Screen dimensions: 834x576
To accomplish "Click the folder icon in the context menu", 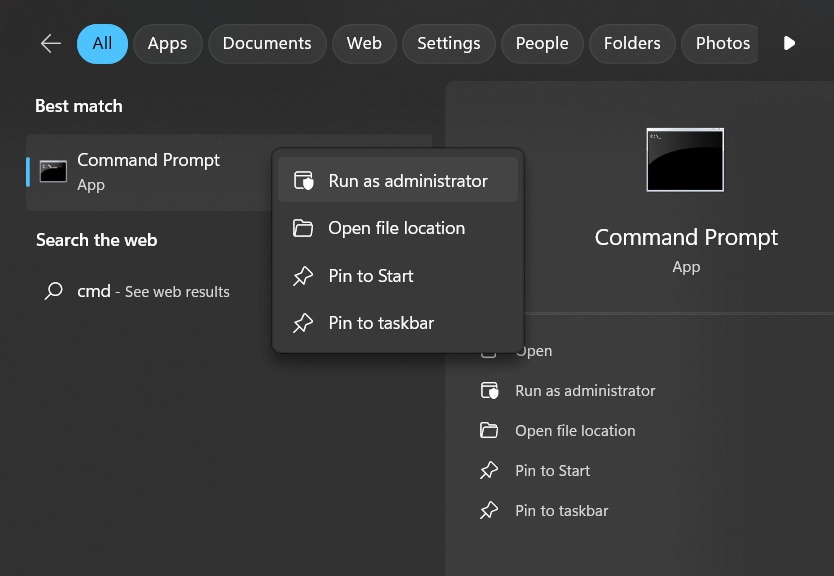I will (303, 228).
